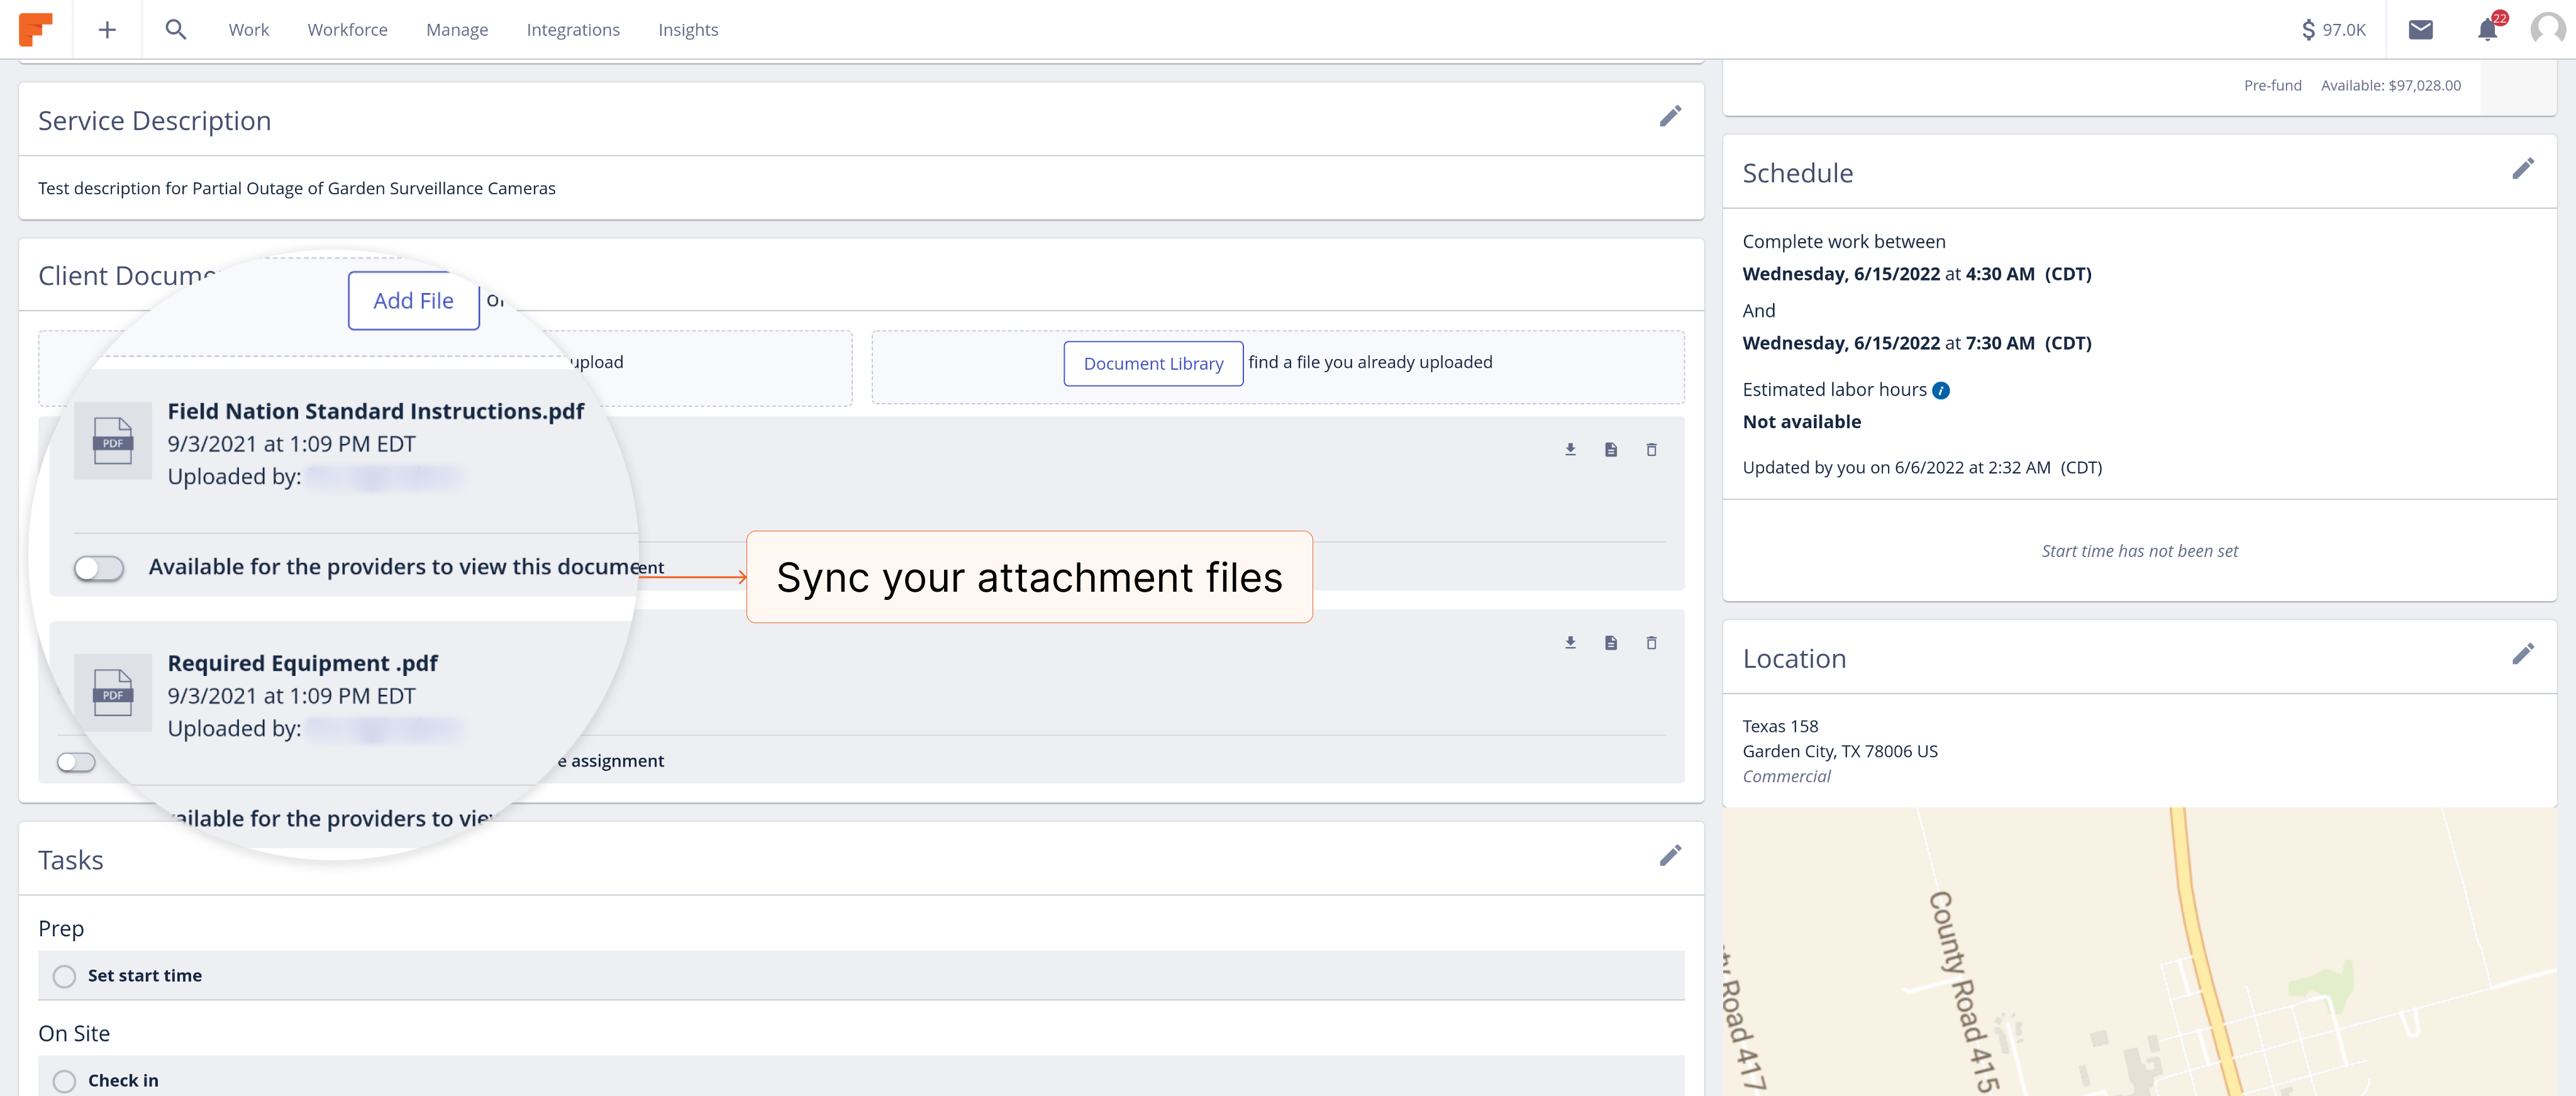Edit Service Description with pencil icon
The image size is (2576, 1096).
[x=1670, y=117]
